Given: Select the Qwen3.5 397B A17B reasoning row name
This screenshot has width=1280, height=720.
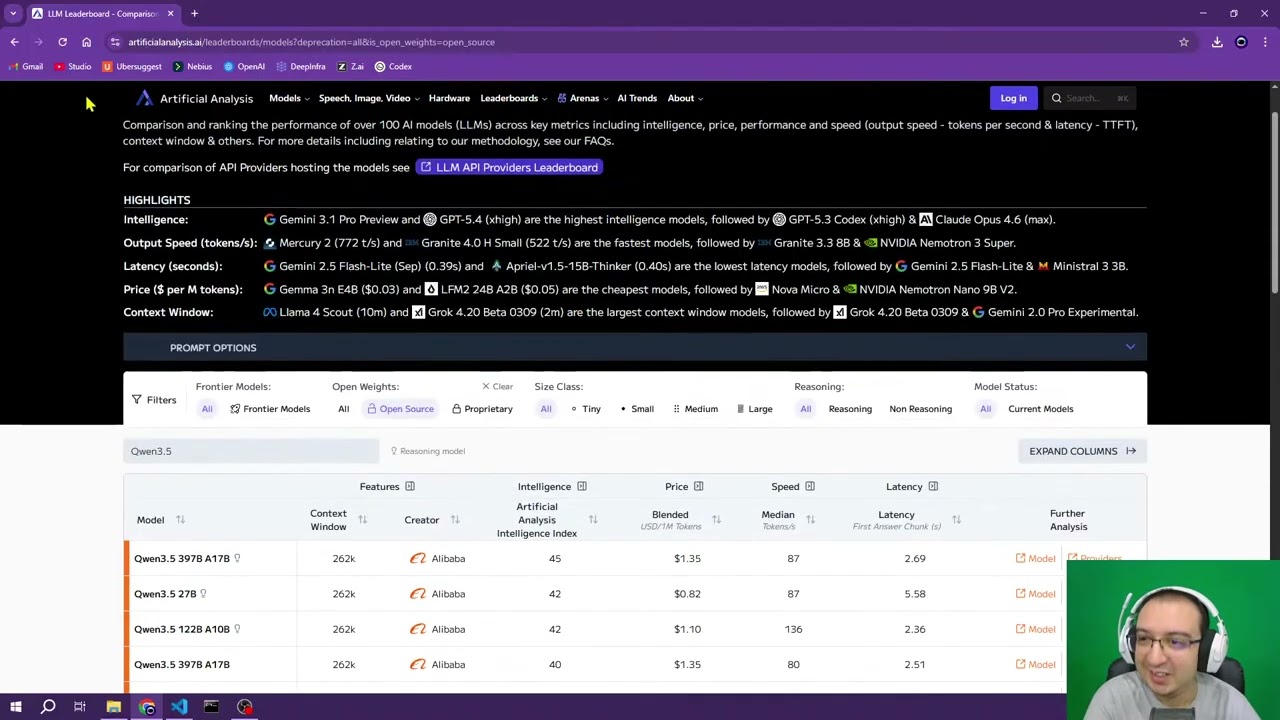Looking at the screenshot, I should [x=182, y=558].
